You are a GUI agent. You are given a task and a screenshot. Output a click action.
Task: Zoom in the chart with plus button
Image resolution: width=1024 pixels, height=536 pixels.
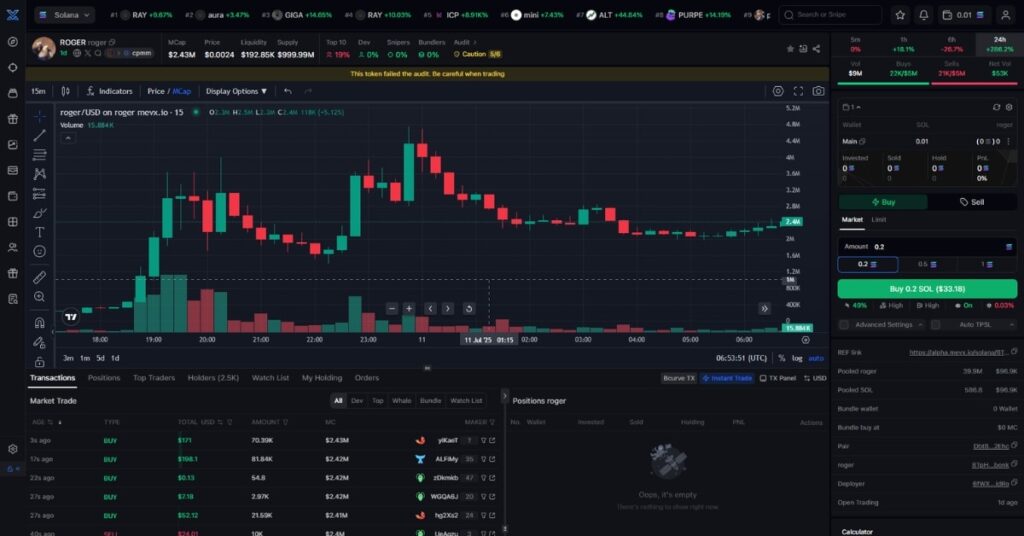[409, 309]
